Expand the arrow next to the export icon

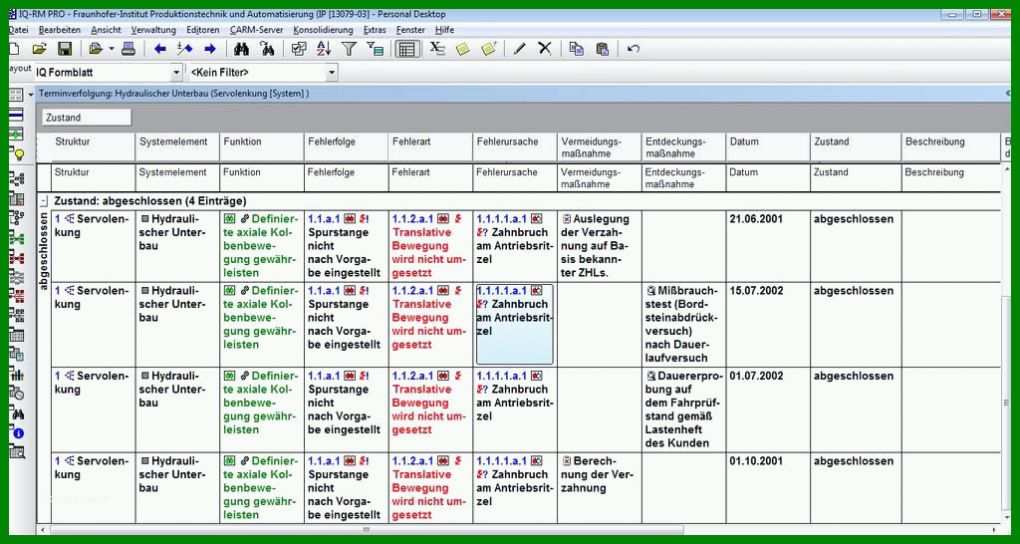tap(111, 49)
